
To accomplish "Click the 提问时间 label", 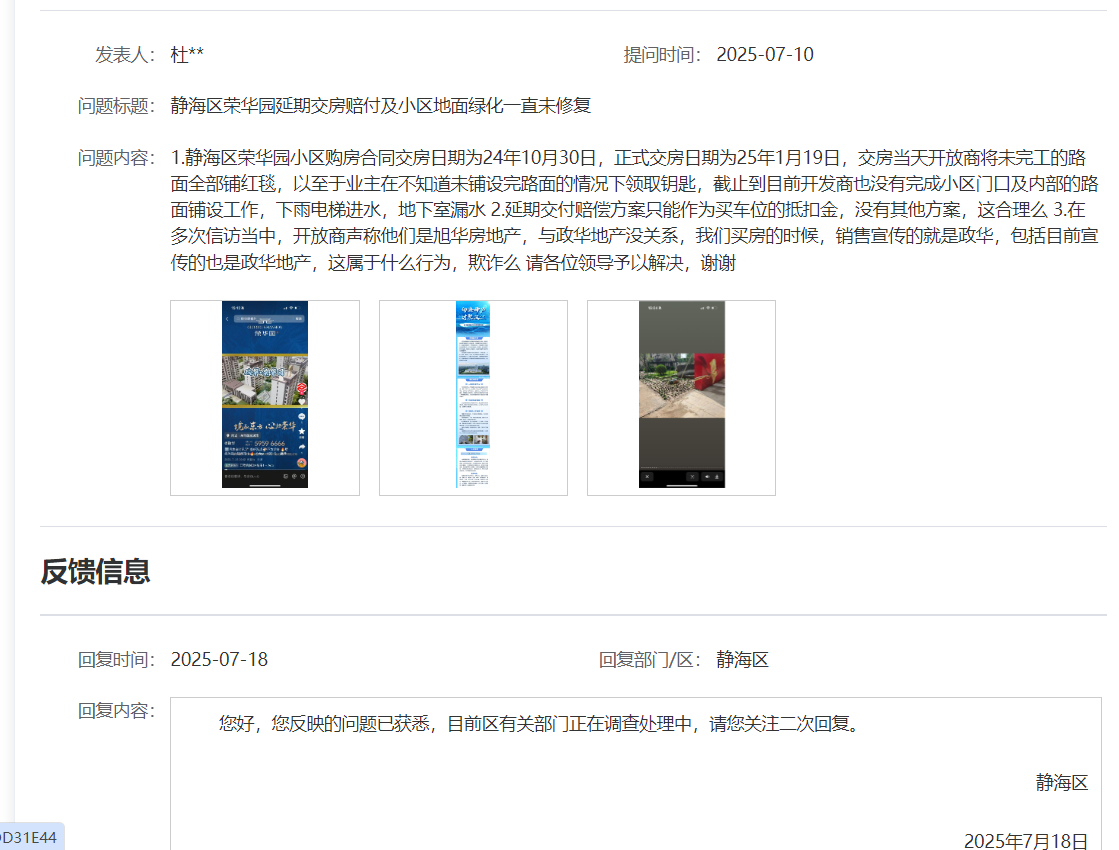I will [x=664, y=55].
